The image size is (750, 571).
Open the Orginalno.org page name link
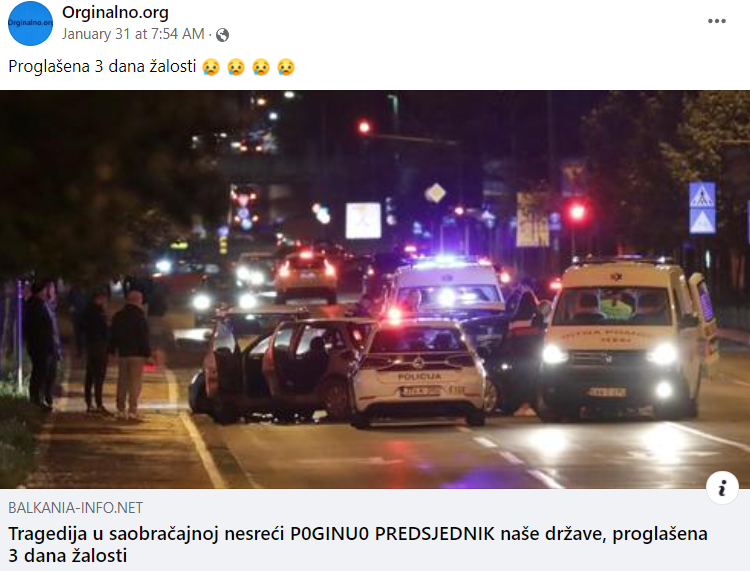(x=115, y=13)
